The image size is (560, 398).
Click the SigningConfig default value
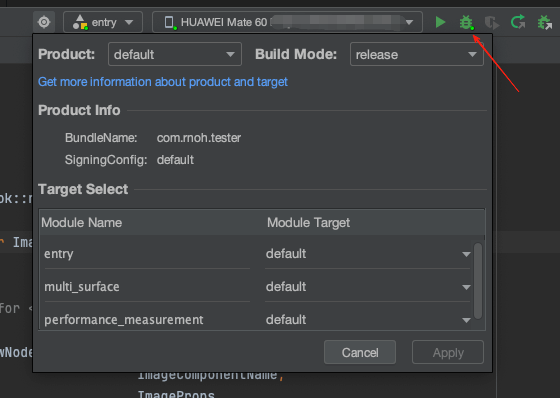pyautogui.click(x=175, y=160)
